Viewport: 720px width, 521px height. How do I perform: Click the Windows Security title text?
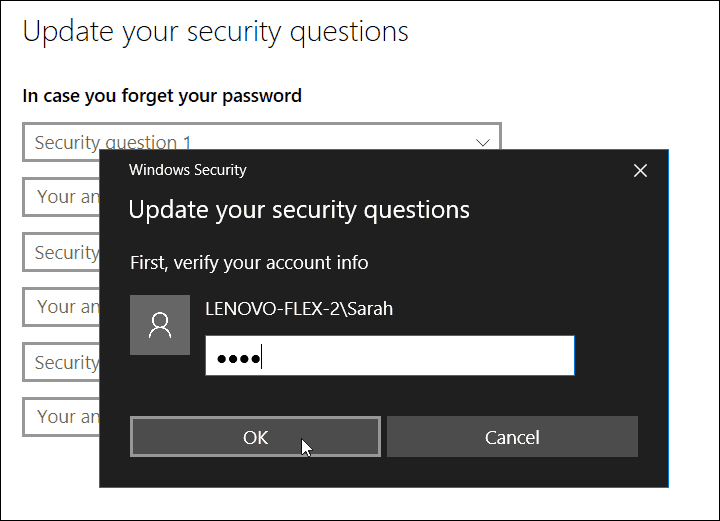[x=188, y=170]
